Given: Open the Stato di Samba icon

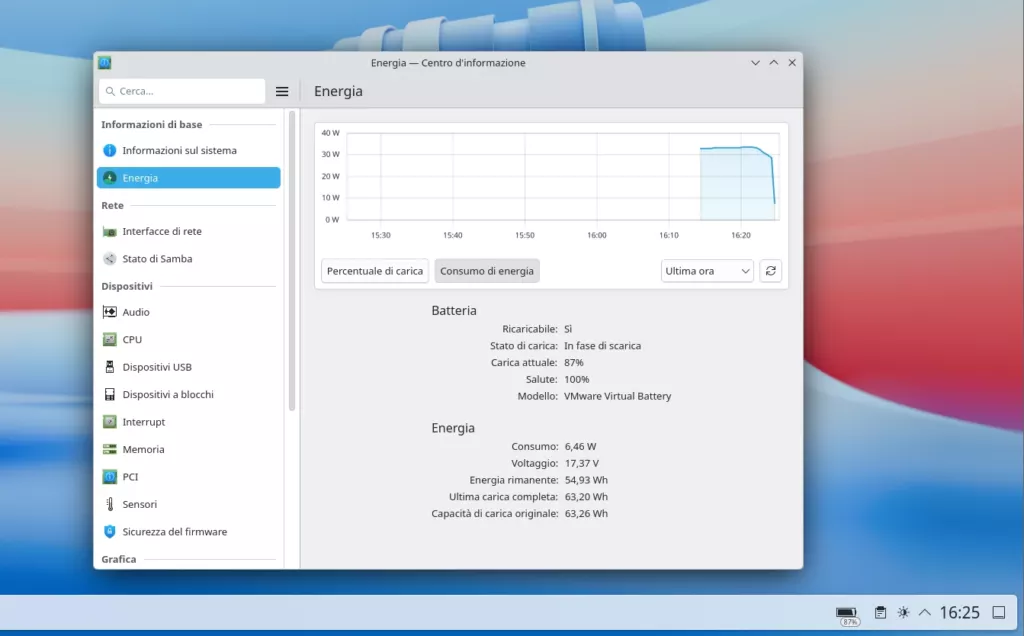Looking at the screenshot, I should 110,259.
